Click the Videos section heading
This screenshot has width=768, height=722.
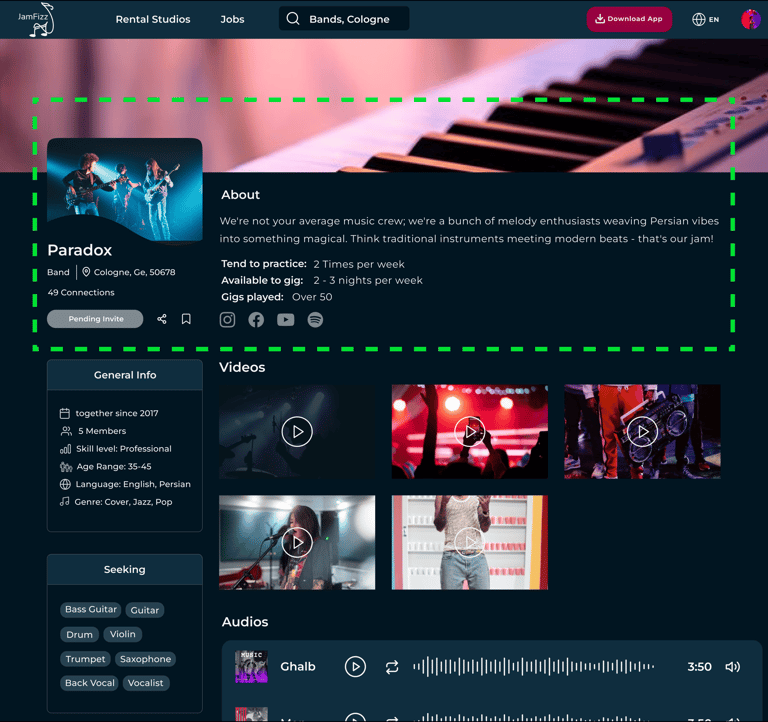pos(242,367)
